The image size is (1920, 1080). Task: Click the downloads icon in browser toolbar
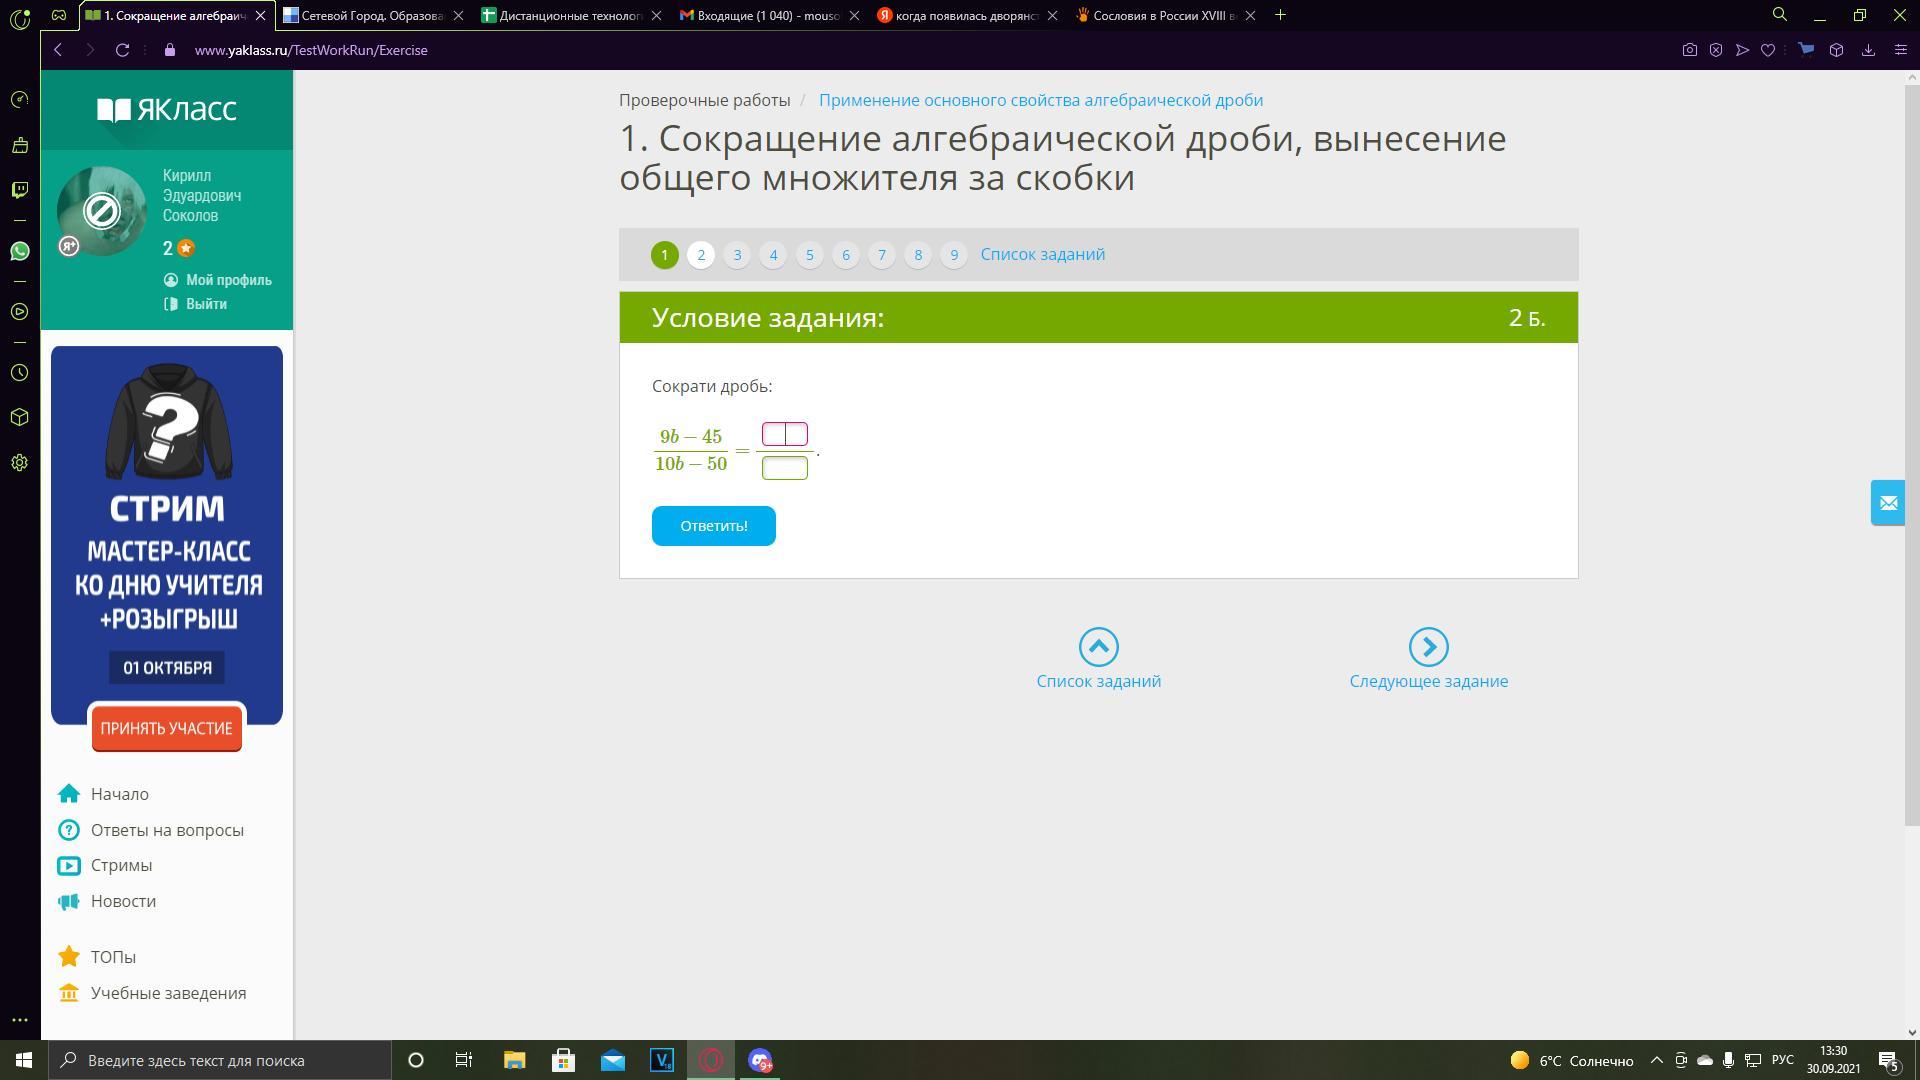1867,50
